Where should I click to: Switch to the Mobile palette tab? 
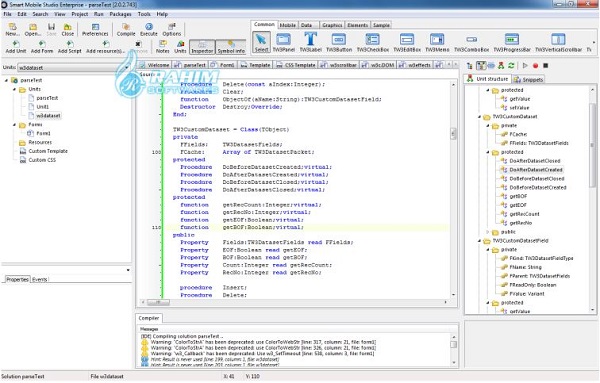tap(287, 25)
